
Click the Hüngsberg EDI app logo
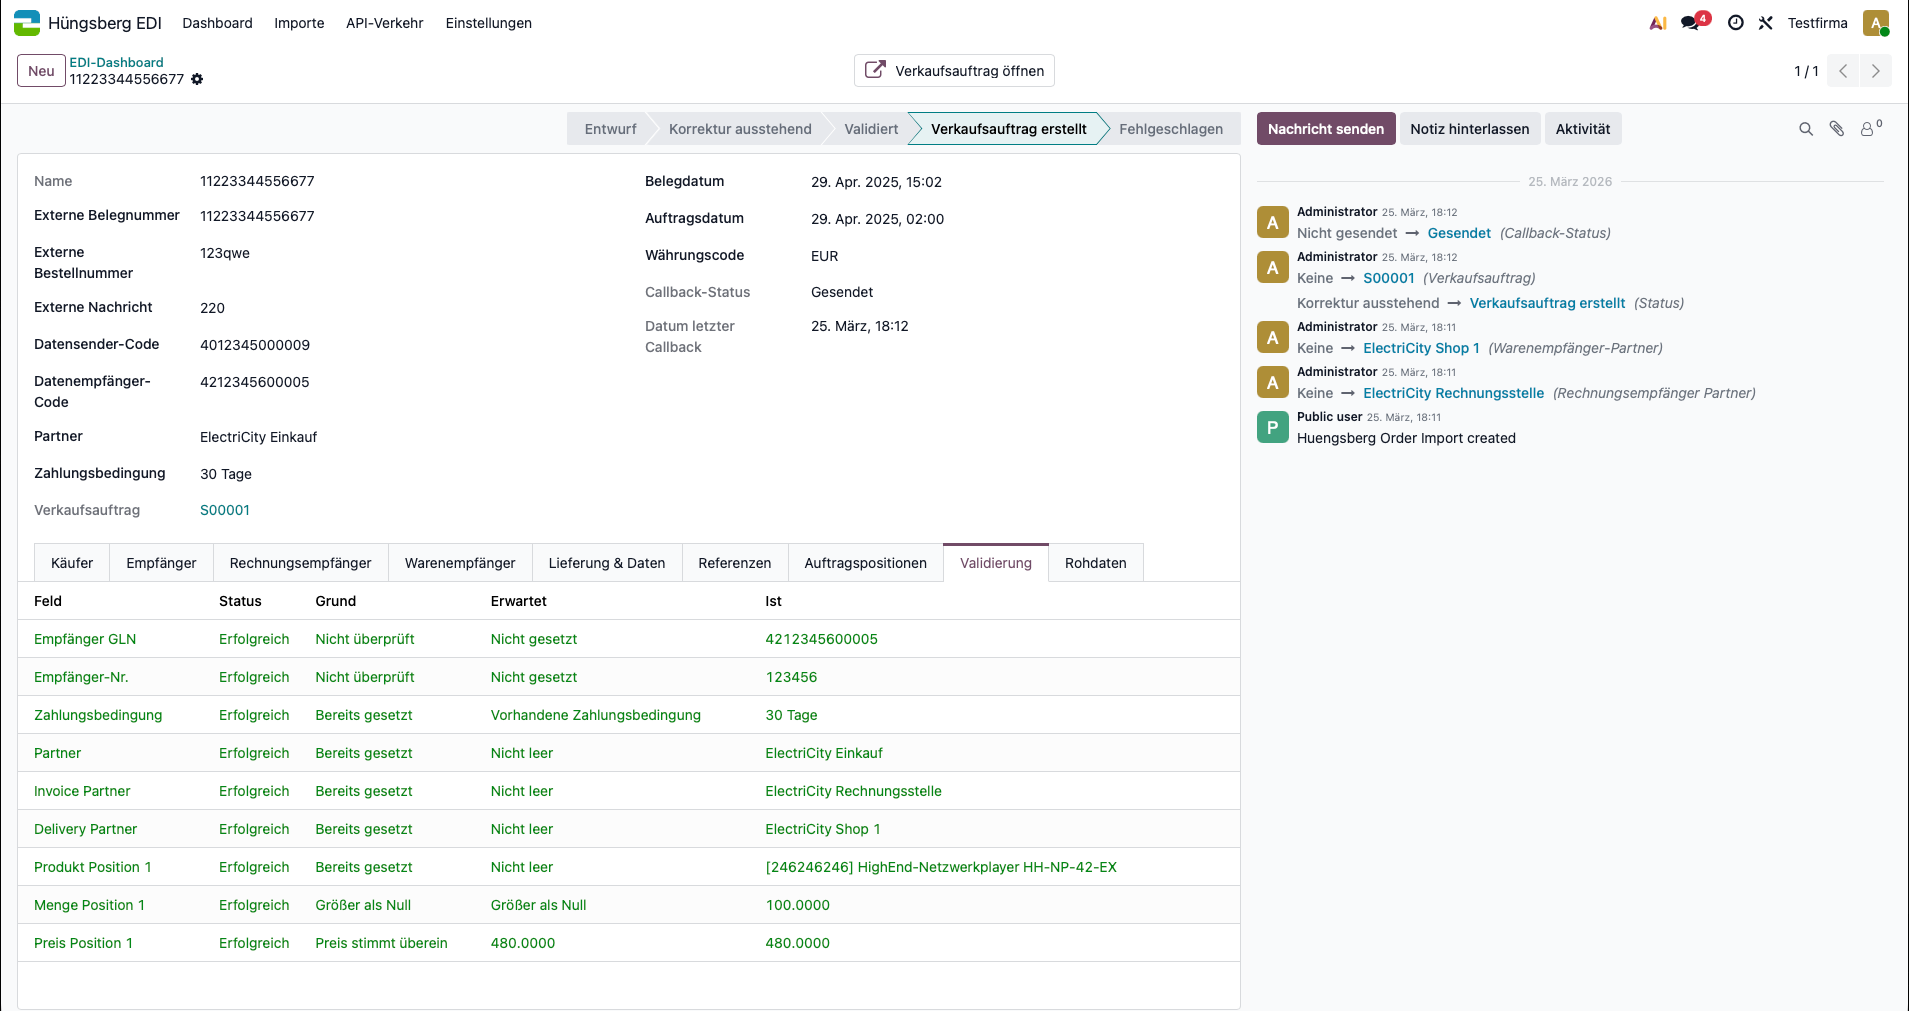pyautogui.click(x=27, y=23)
